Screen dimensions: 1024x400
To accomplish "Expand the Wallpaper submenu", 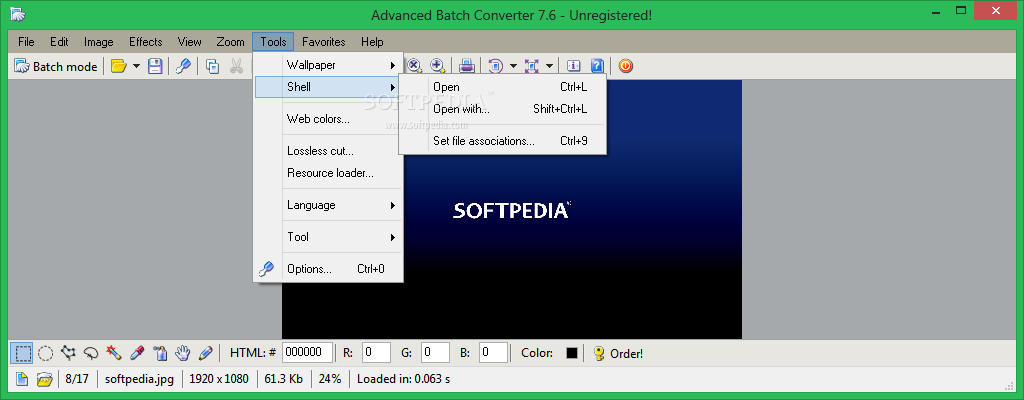I will click(x=328, y=65).
